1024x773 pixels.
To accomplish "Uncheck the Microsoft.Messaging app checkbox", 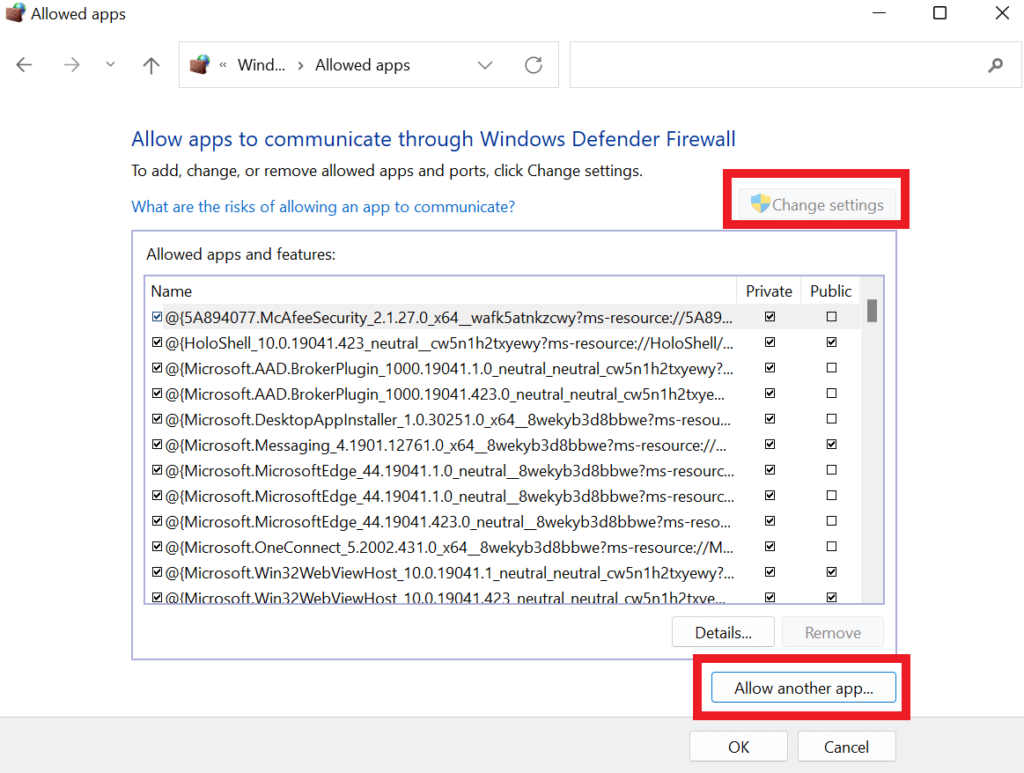I will [157, 445].
